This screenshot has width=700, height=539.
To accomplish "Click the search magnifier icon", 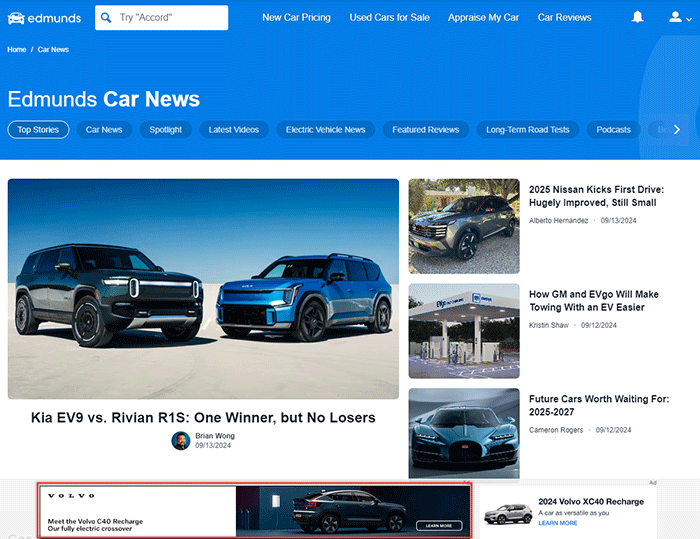I will coord(106,17).
